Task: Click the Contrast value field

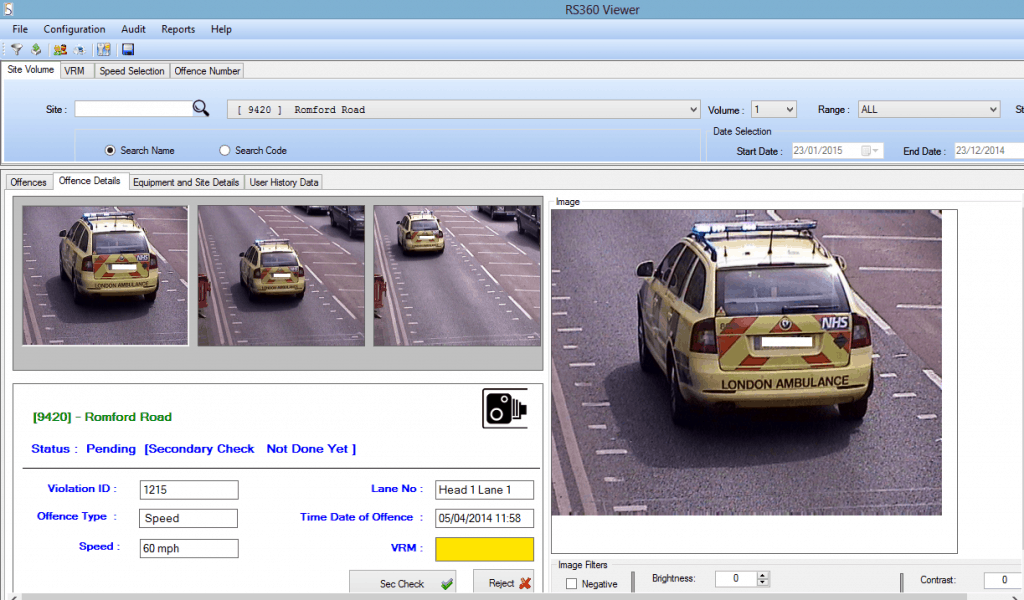Action: tap(1004, 580)
